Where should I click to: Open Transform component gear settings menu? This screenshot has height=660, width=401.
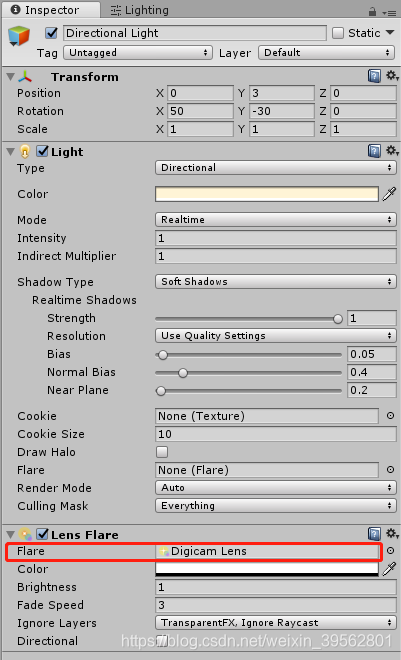(392, 76)
